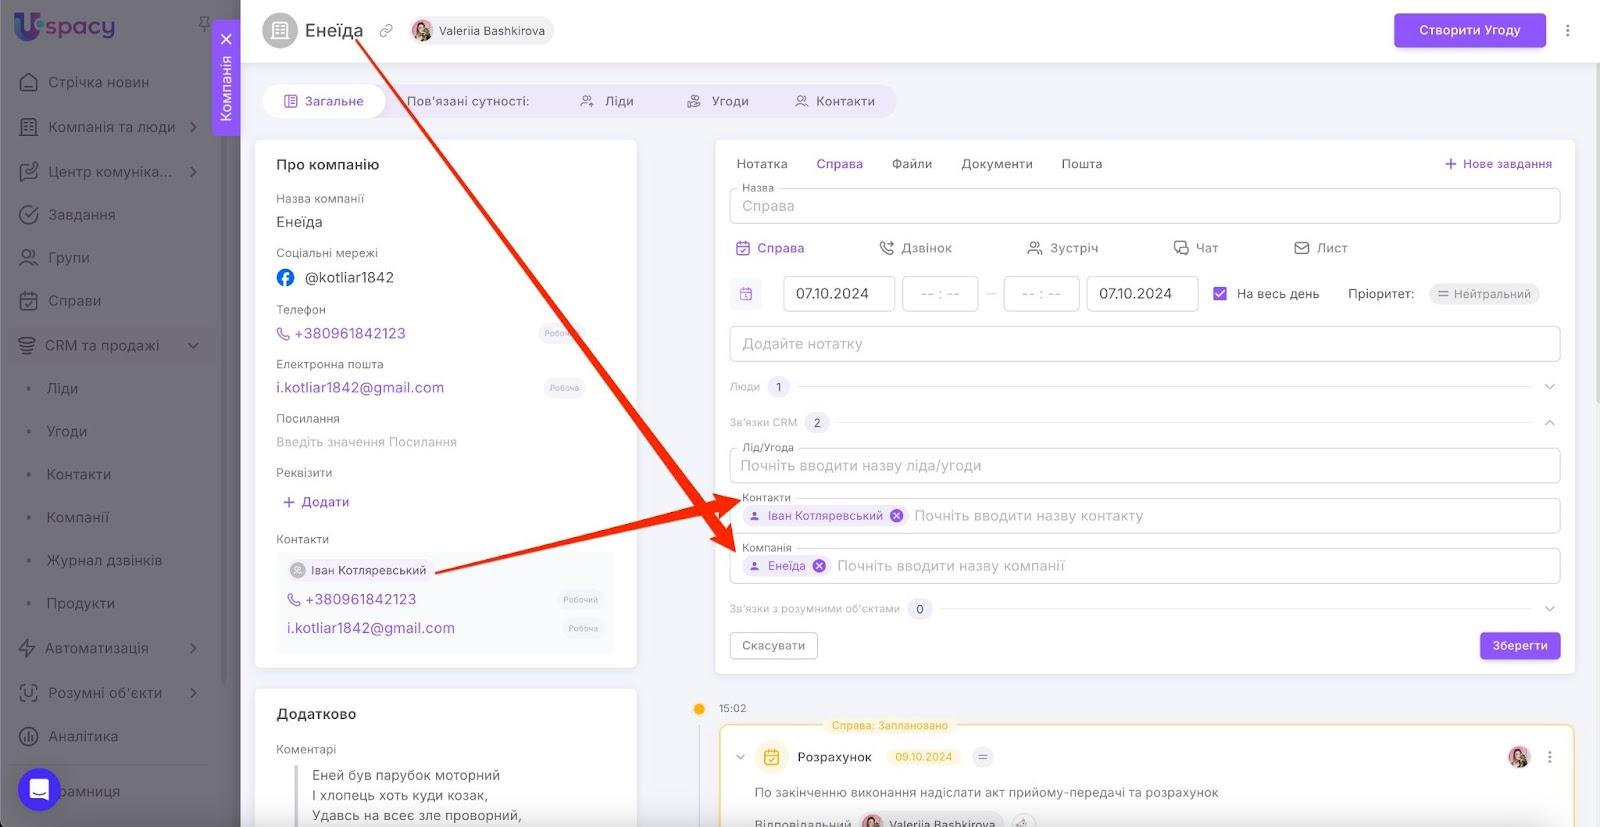Viewport: 1600px width, 827px height.
Task: Collapse the Зв'язки CRM section
Action: [x=1549, y=423]
